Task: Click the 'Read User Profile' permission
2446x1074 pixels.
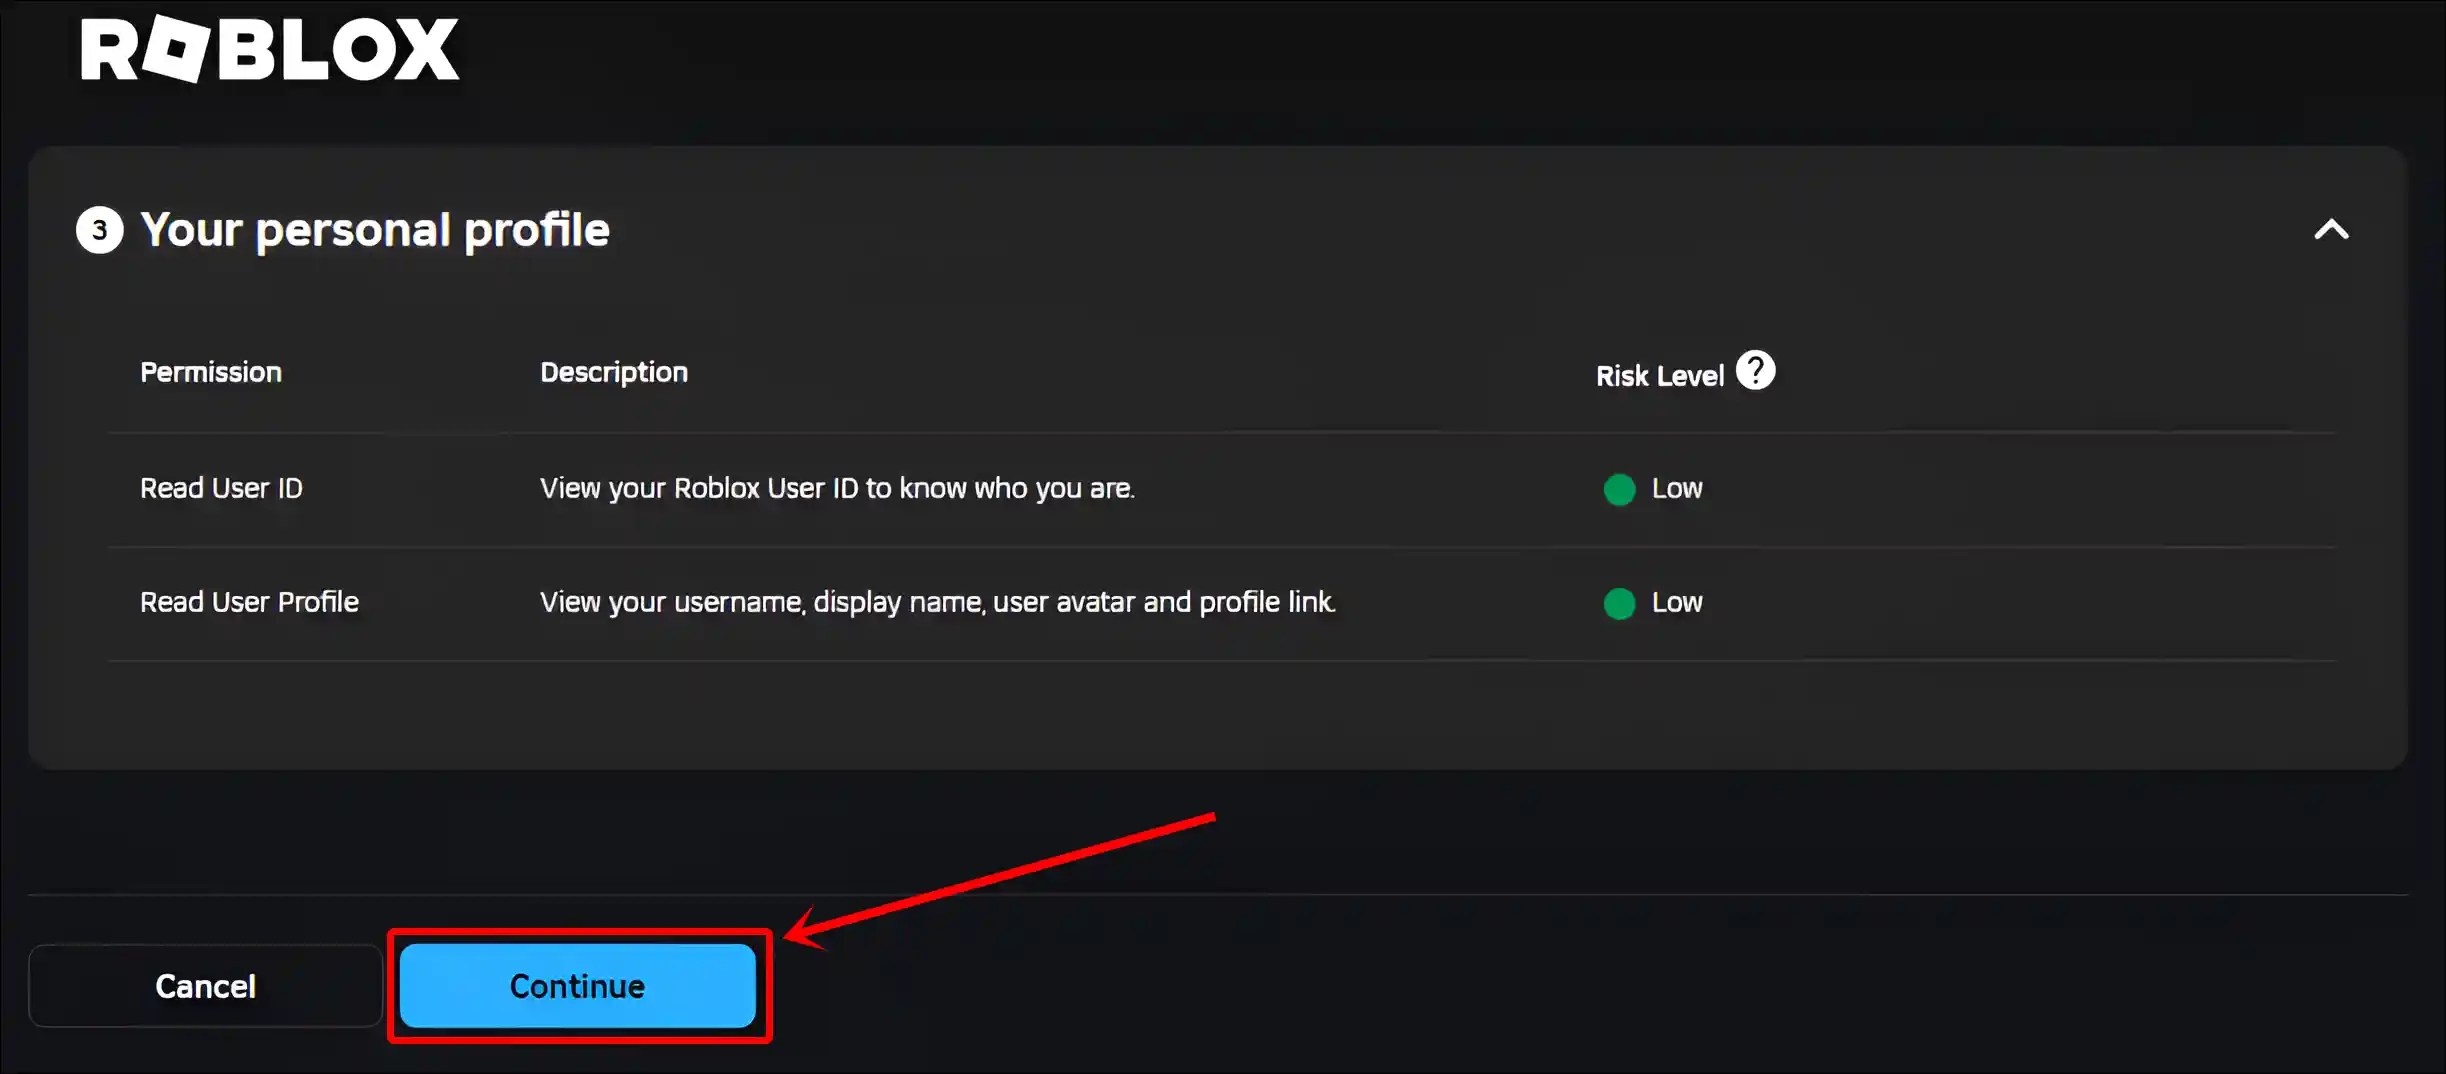Action: [249, 602]
